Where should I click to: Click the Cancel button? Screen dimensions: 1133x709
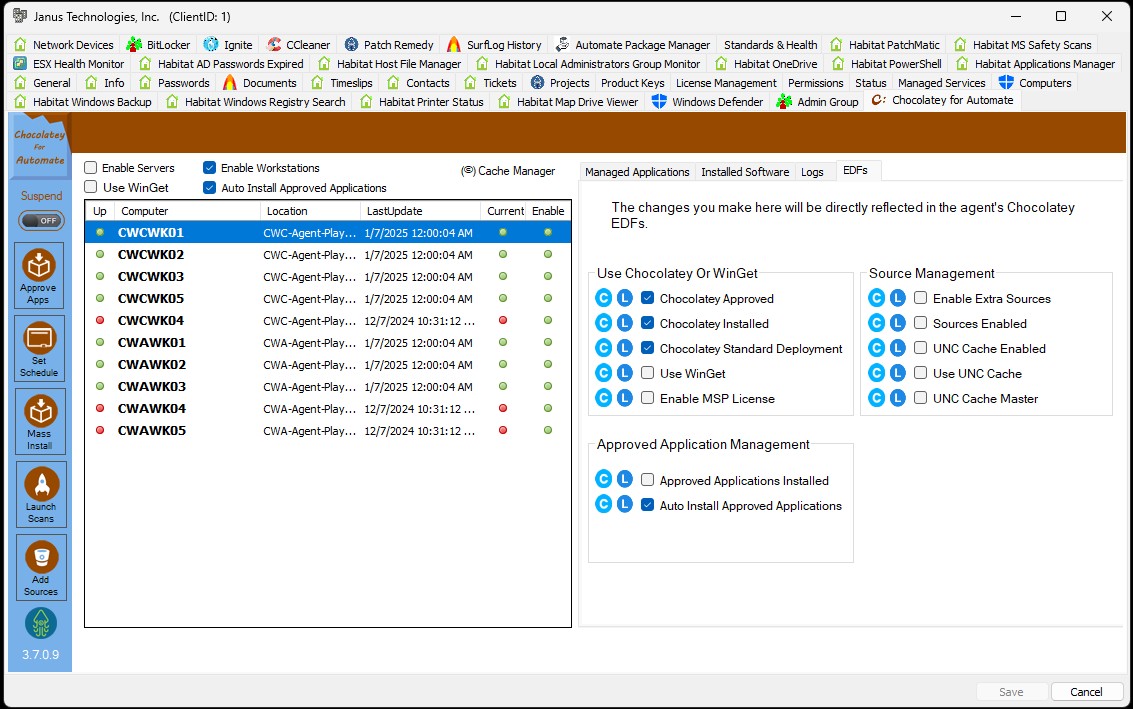pos(1086,692)
